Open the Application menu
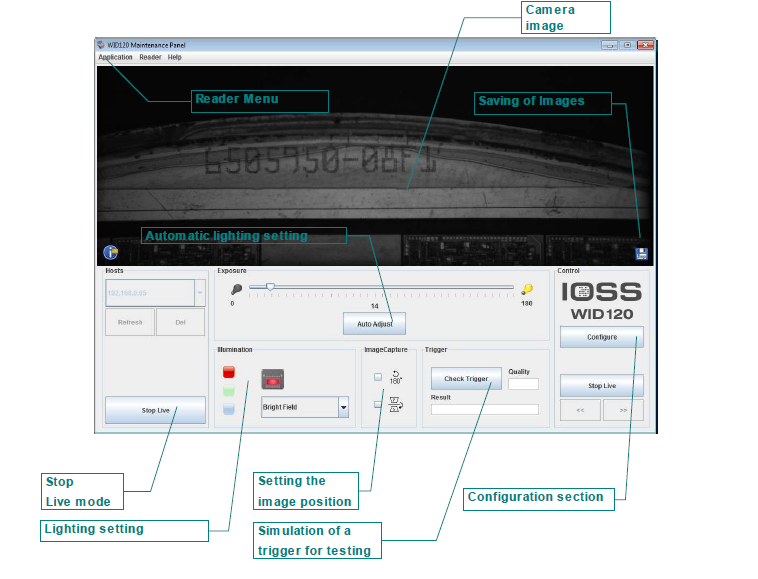The width and height of the screenshot is (758, 579). (x=115, y=57)
